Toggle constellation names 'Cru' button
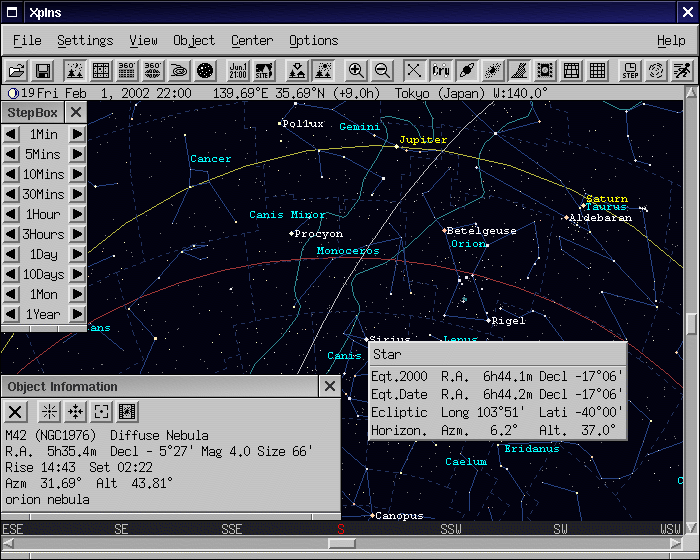The height and width of the screenshot is (560, 700). (x=441, y=71)
